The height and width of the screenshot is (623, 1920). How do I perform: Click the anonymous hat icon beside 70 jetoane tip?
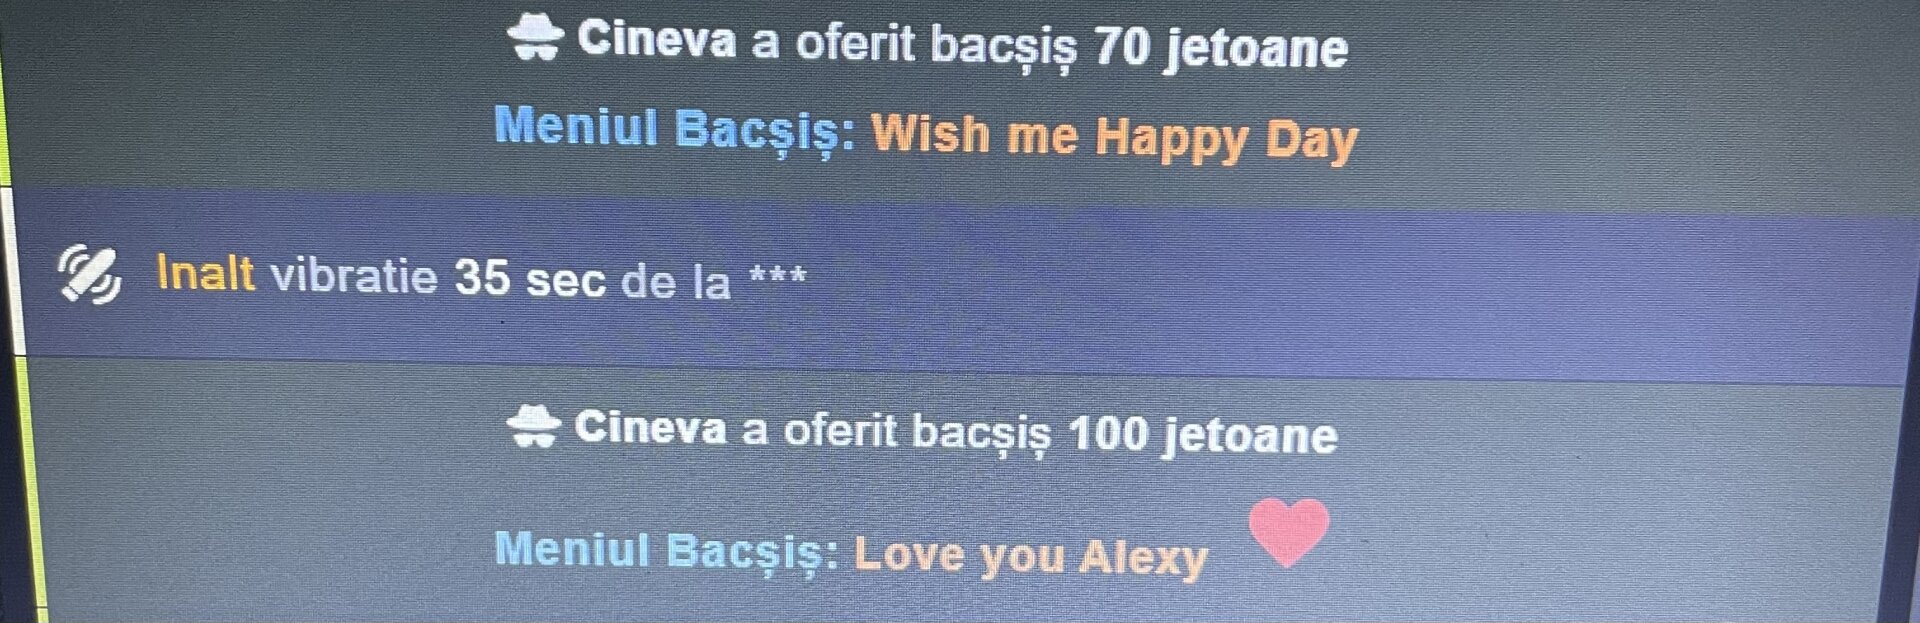[x=535, y=39]
